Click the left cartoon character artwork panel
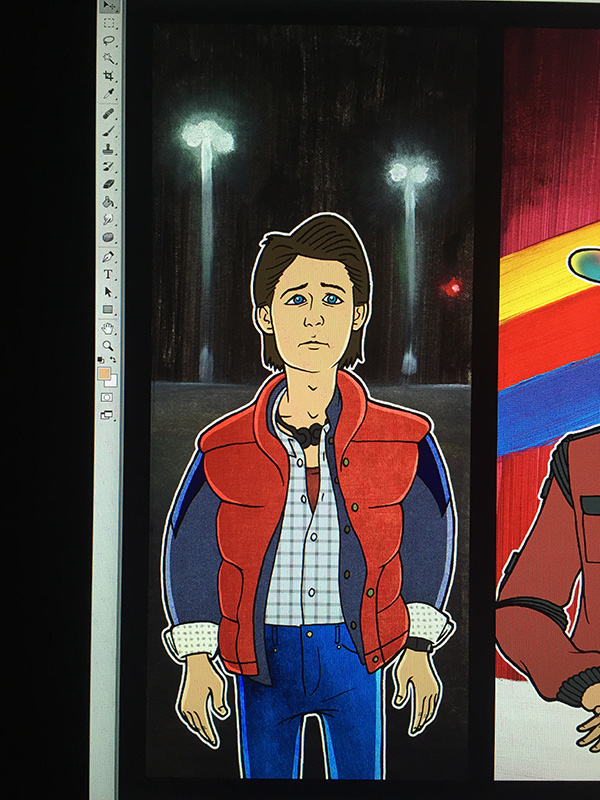Viewport: 600px width, 800px height. pyautogui.click(x=310, y=402)
